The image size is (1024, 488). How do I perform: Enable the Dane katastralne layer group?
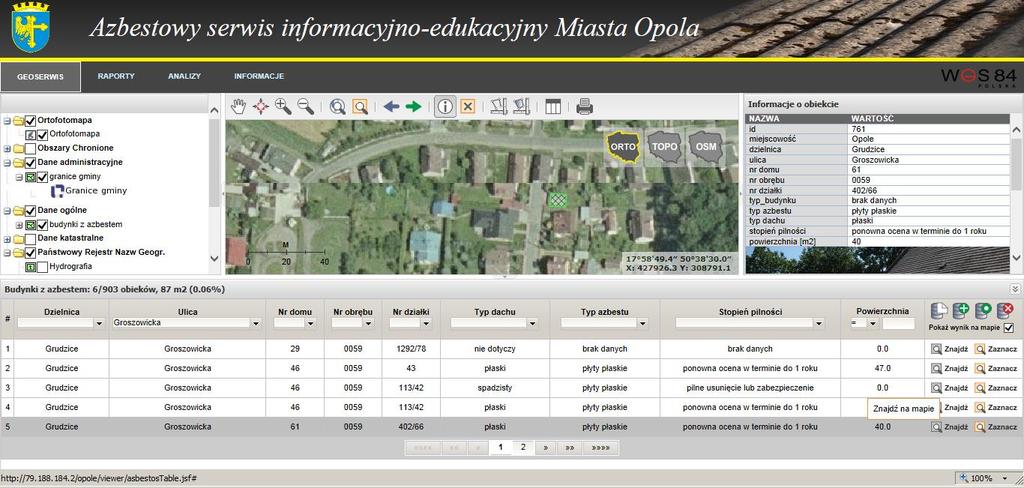coord(30,239)
